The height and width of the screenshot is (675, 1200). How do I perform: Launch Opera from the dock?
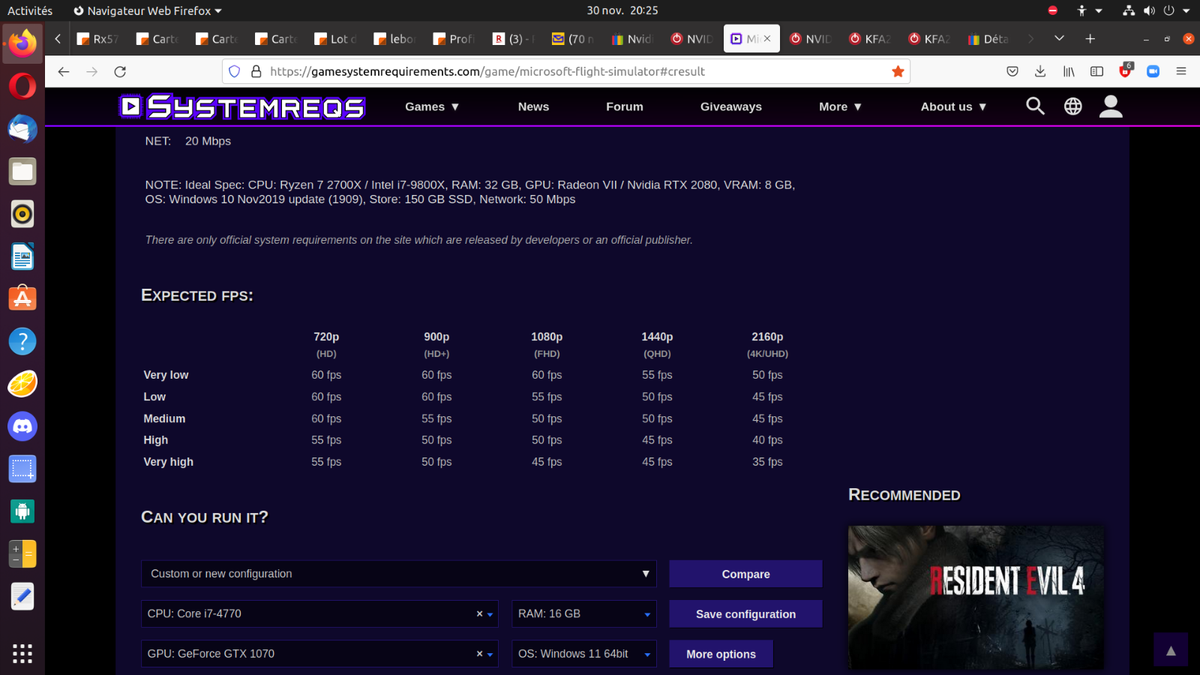click(22, 86)
